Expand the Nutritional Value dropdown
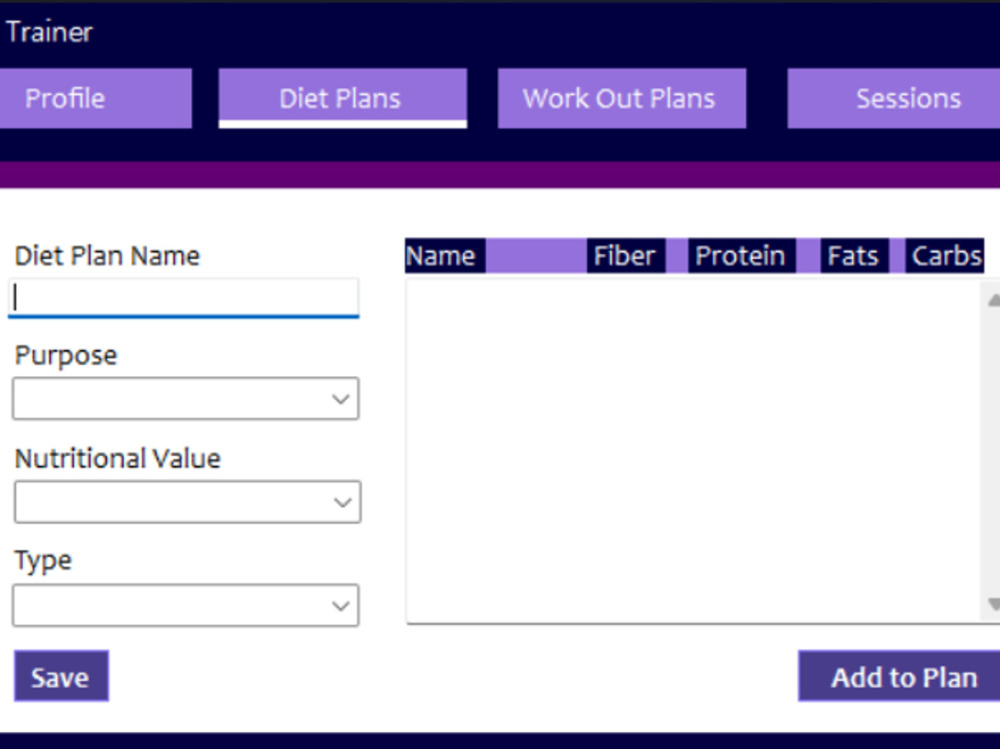This screenshot has width=1000, height=749. click(x=186, y=501)
